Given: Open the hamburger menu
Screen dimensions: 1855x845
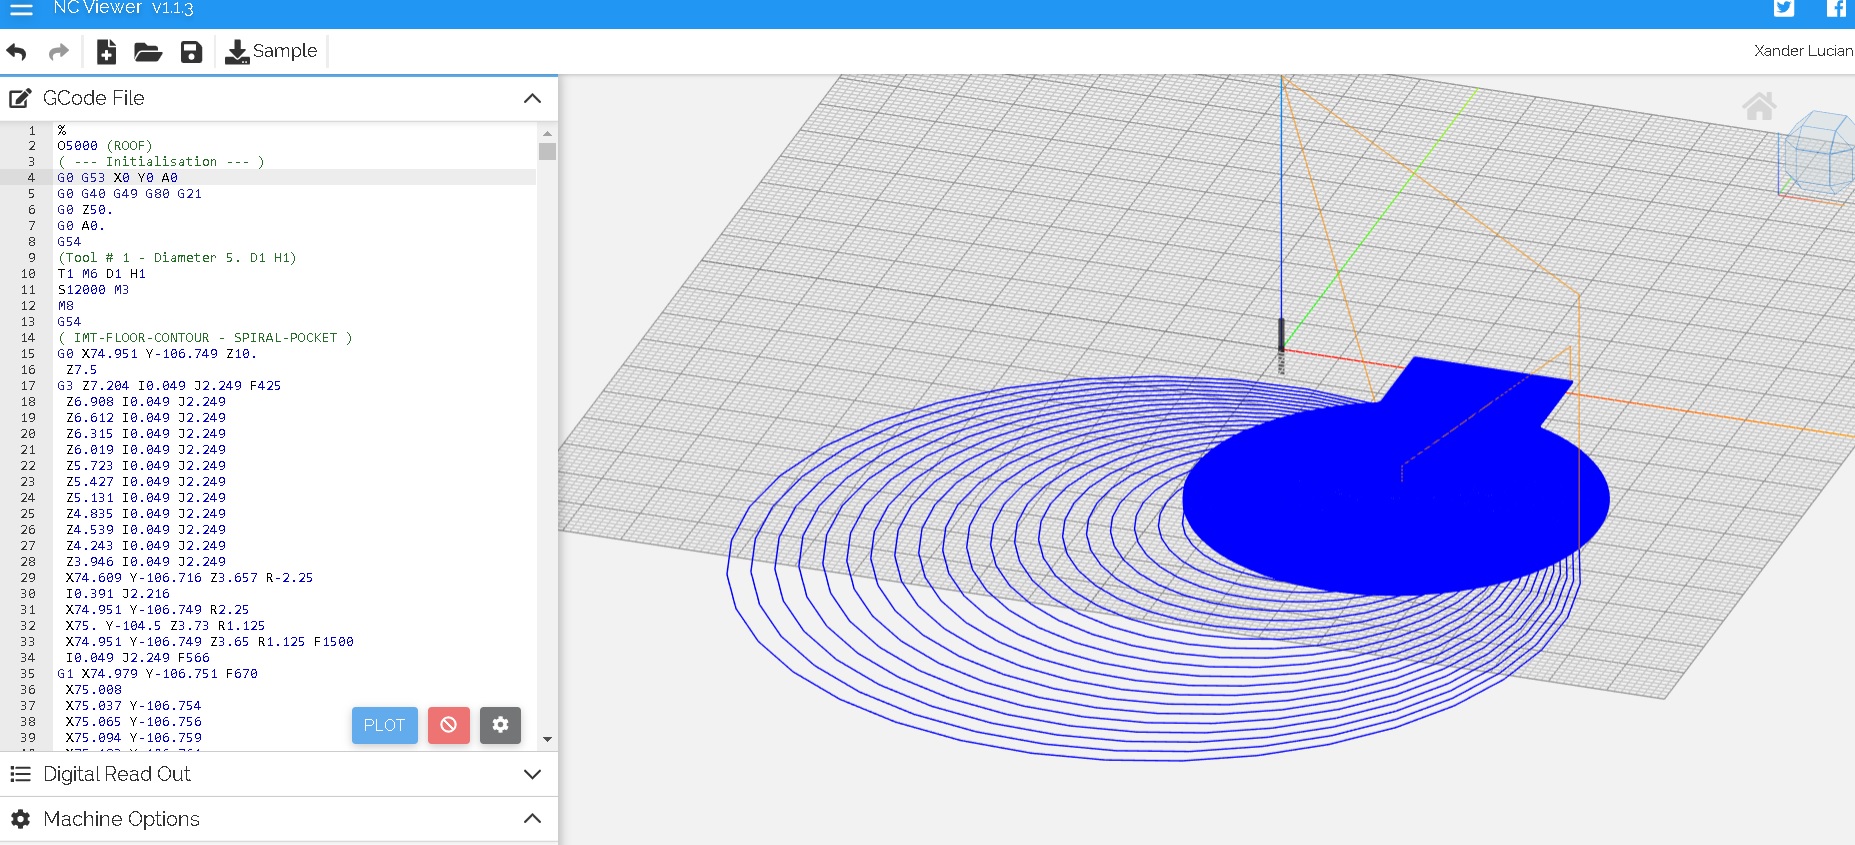Looking at the screenshot, I should tap(21, 9).
